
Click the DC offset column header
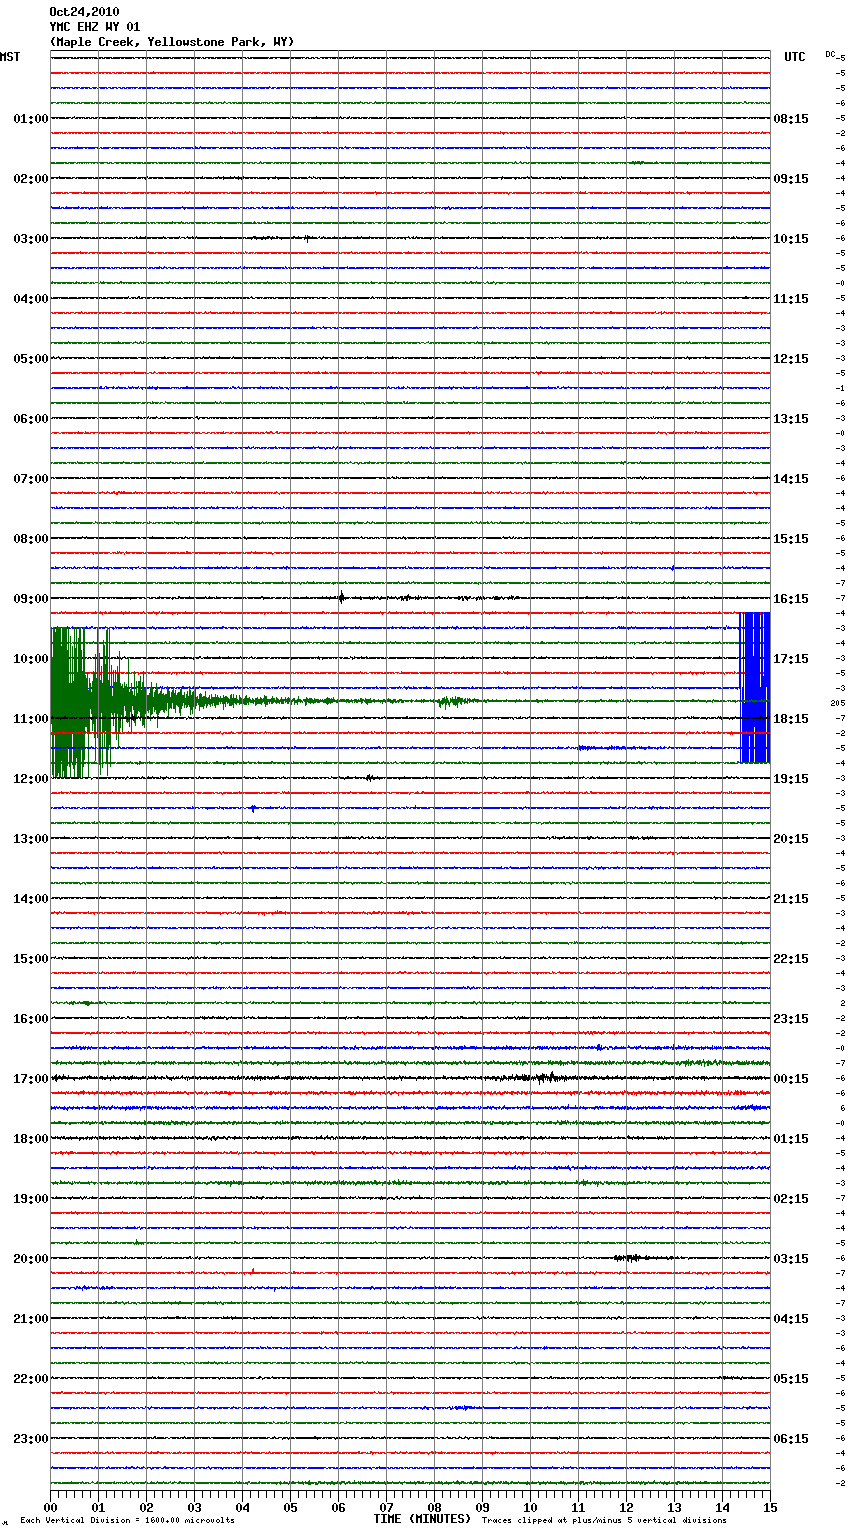(831, 54)
